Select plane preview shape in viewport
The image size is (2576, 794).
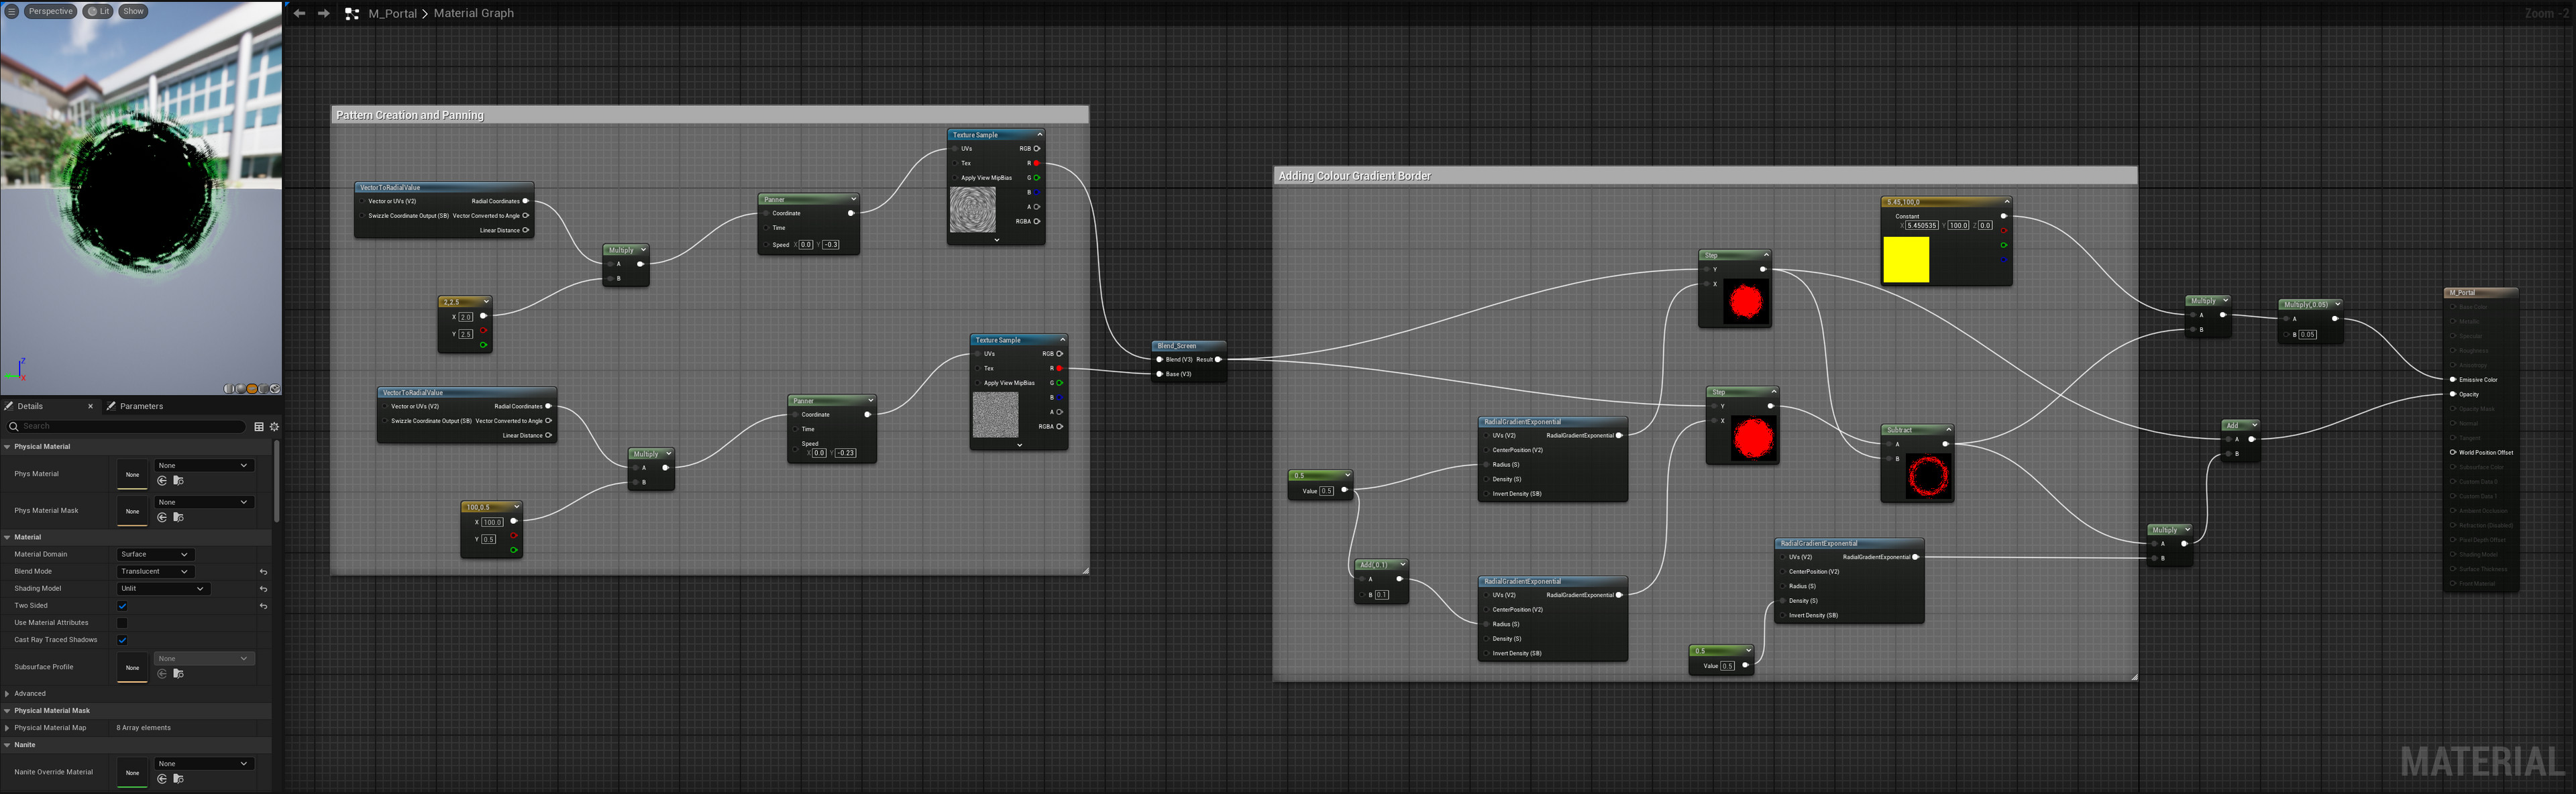pyautogui.click(x=252, y=389)
